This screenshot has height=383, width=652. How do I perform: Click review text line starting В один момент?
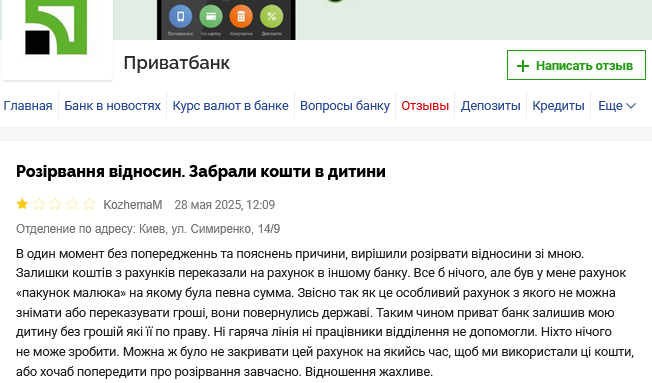coord(300,254)
